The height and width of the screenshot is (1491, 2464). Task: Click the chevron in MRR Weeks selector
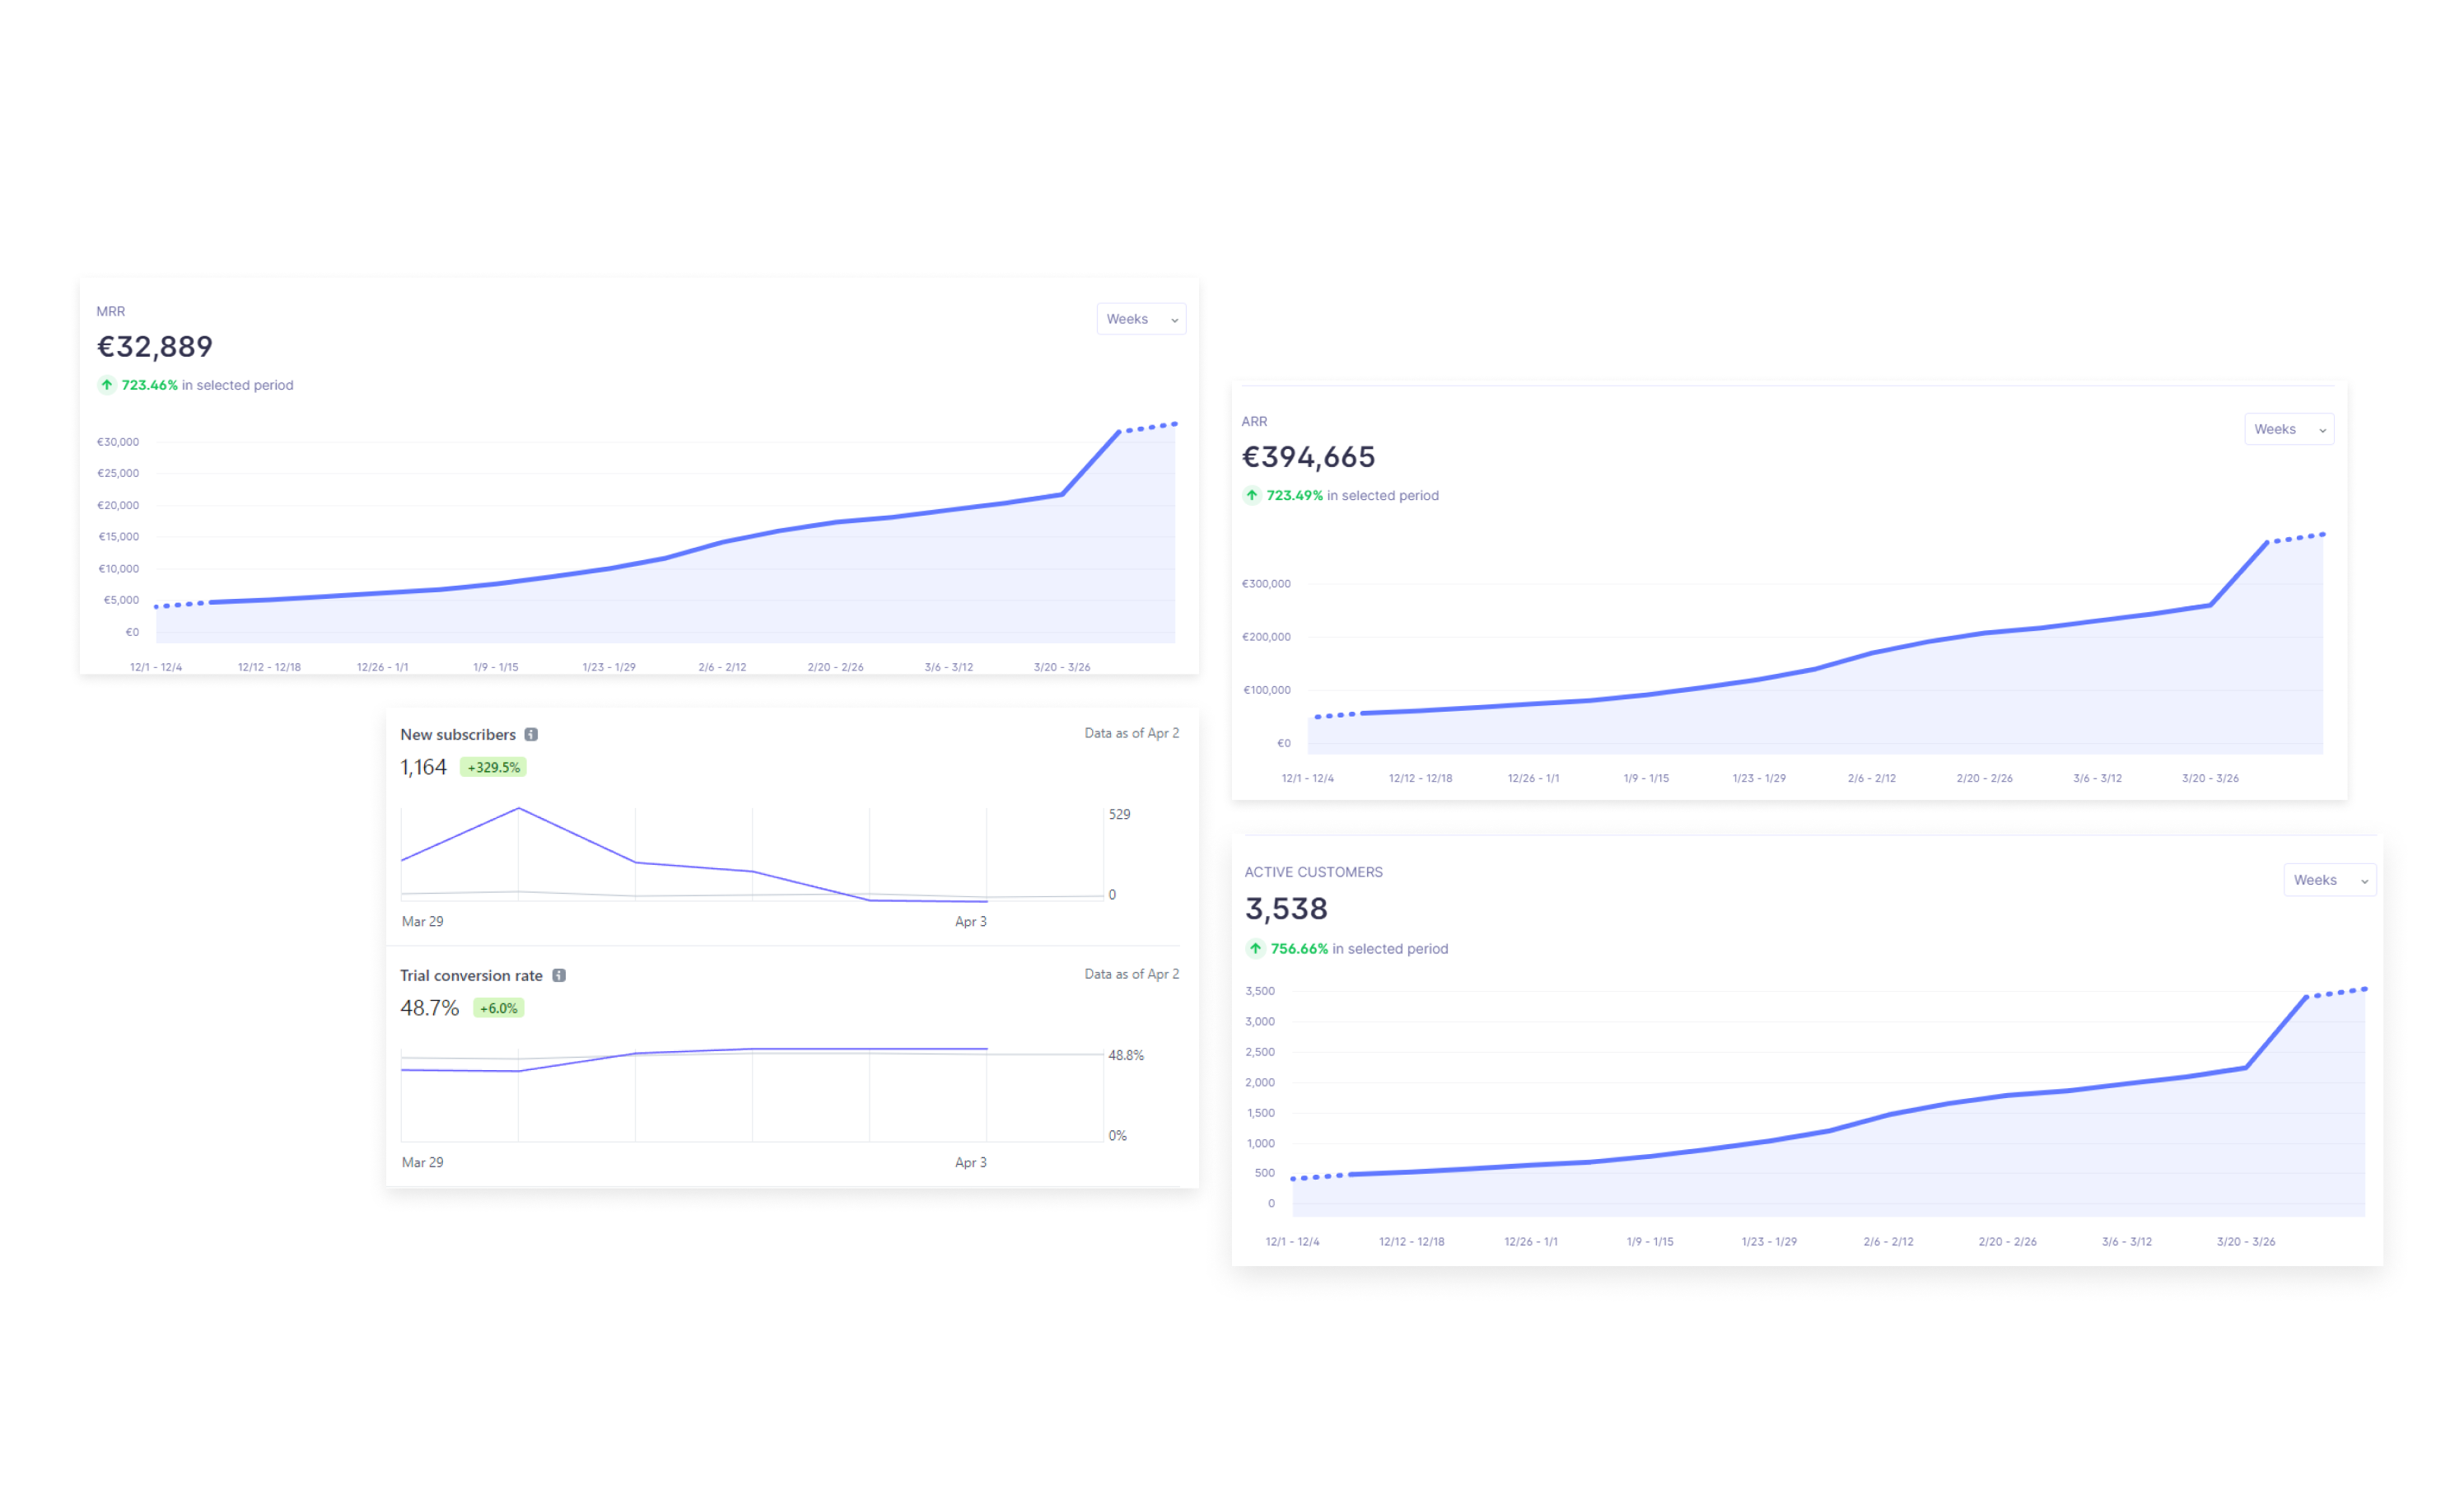tap(1174, 320)
